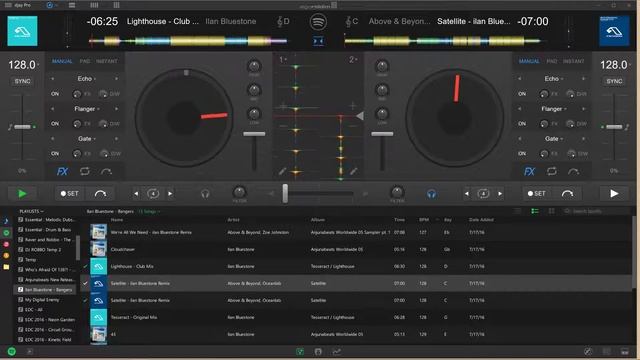The image size is (640, 360).
Task: Activate the right deck loop button
Action: click(x=483, y=194)
